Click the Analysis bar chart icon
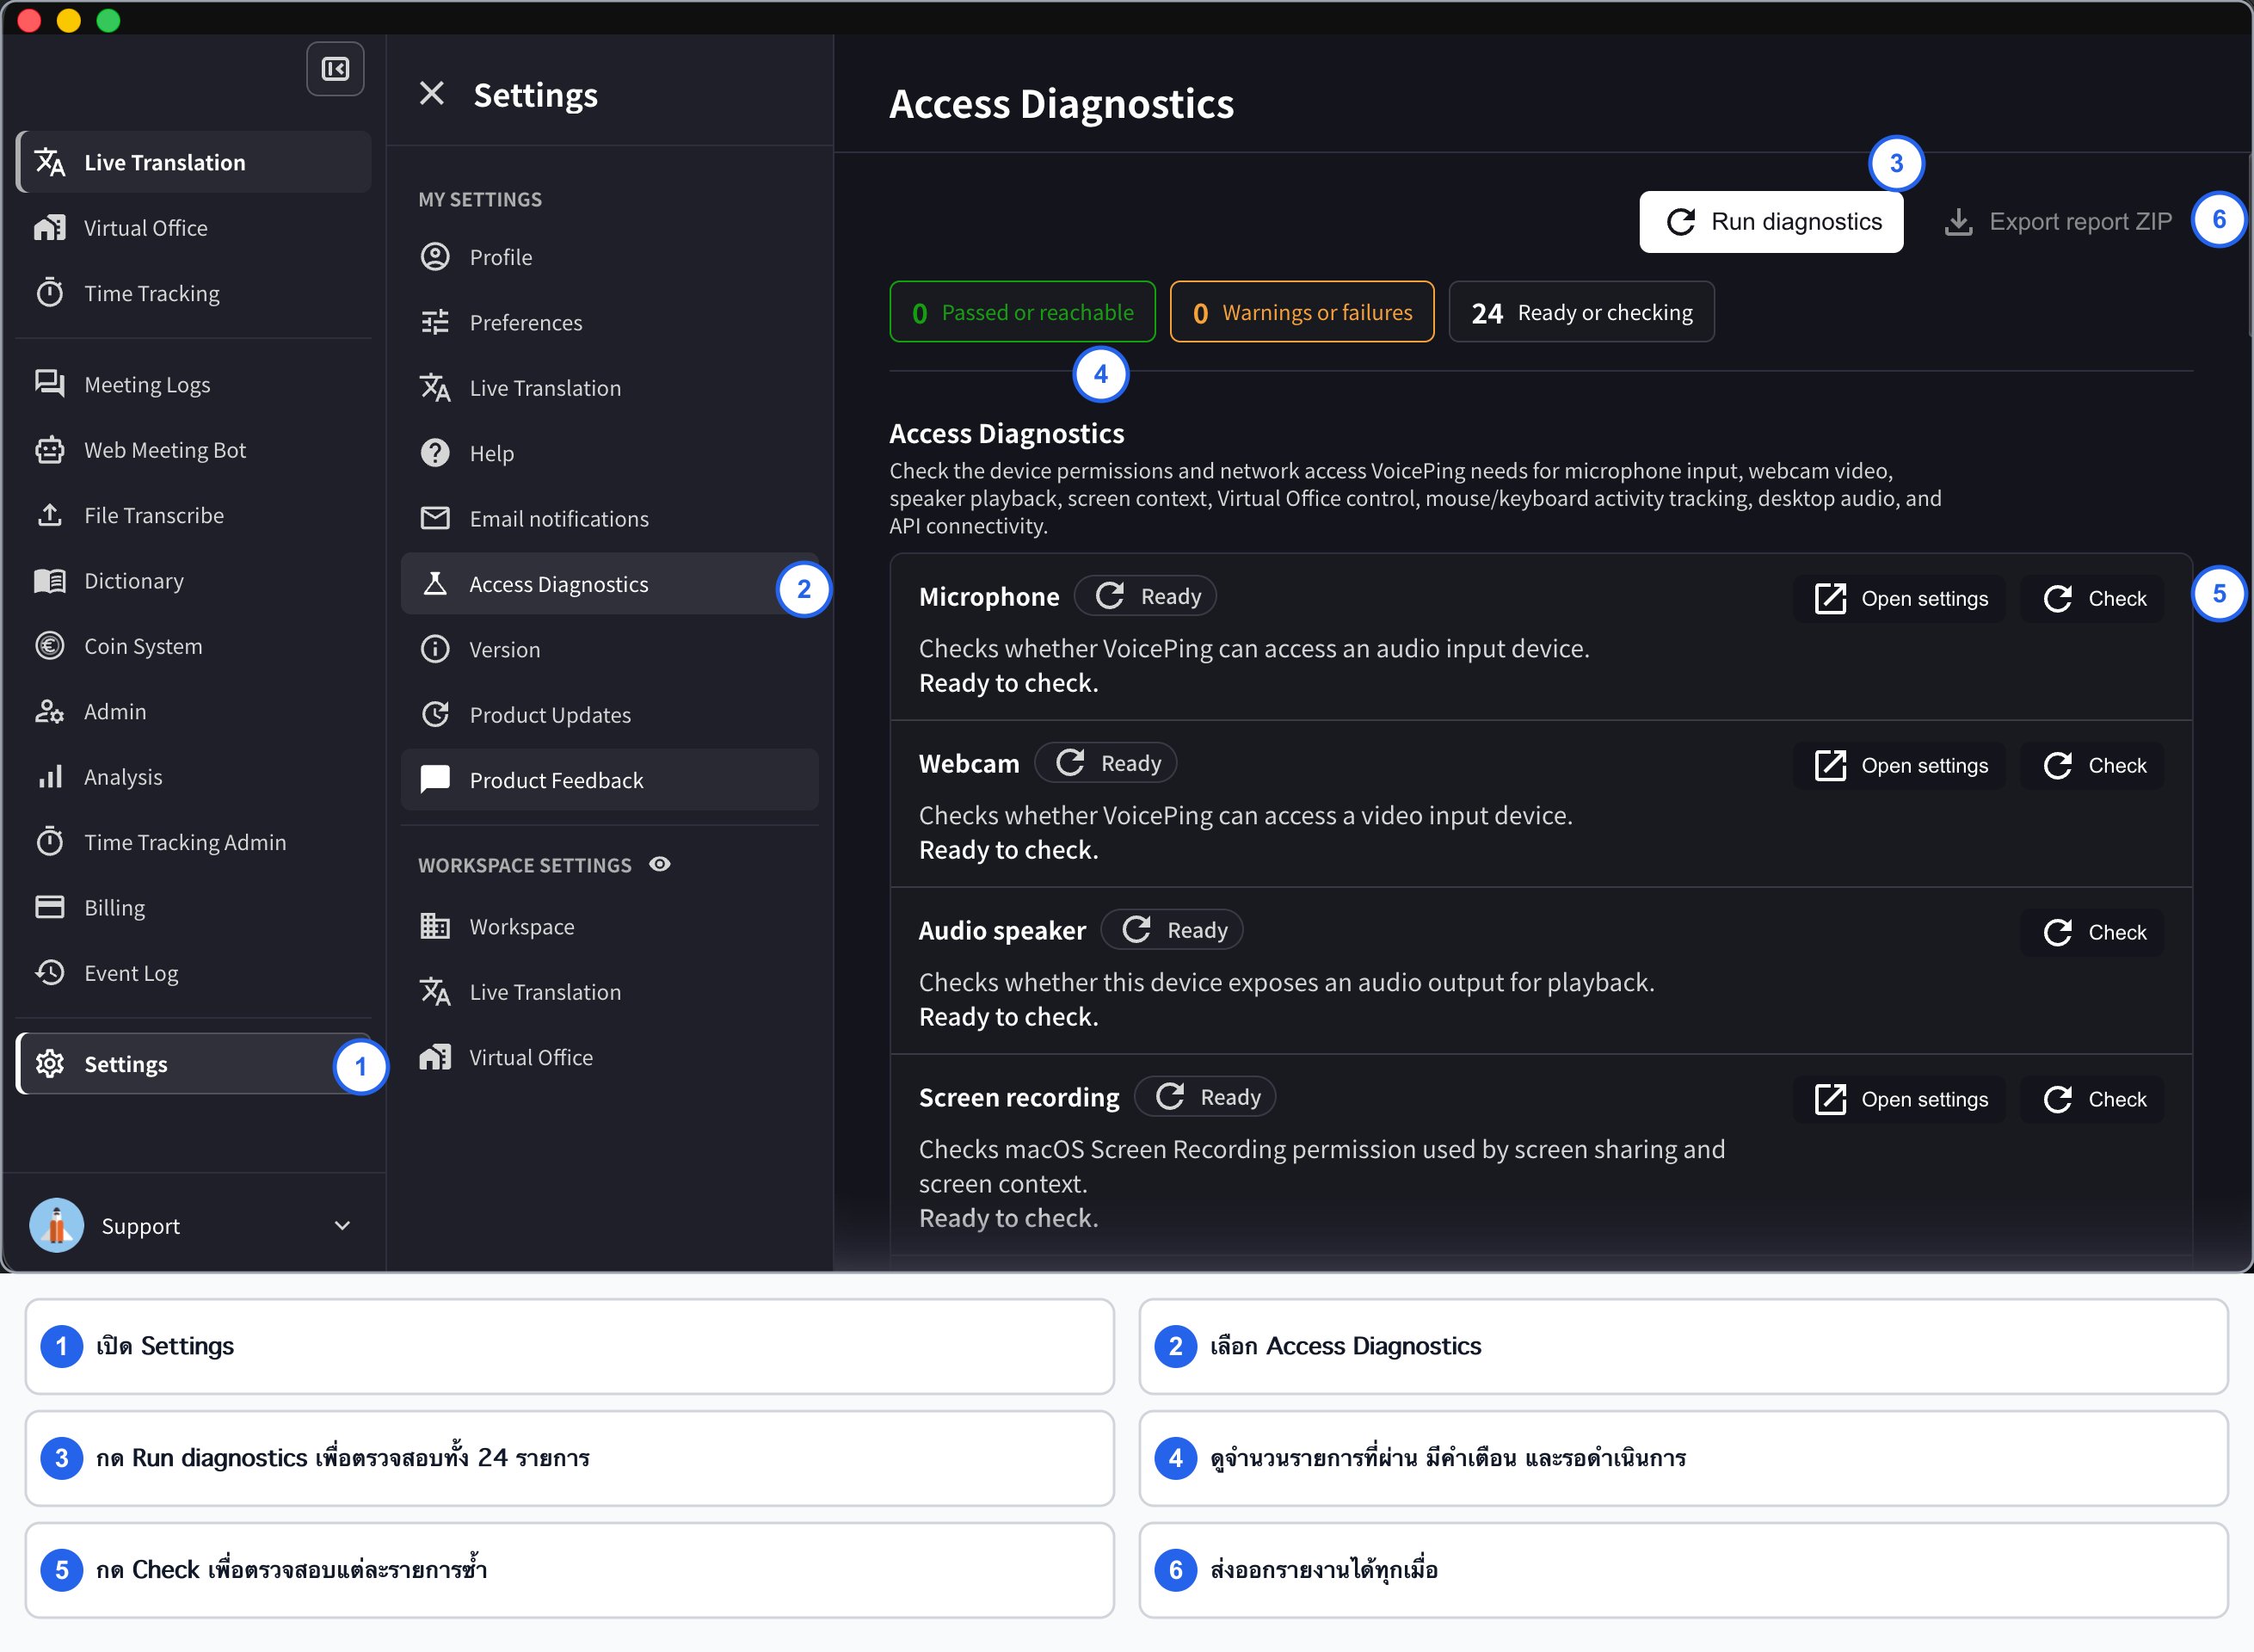This screenshot has height=1652, width=2254. pyautogui.click(x=50, y=777)
